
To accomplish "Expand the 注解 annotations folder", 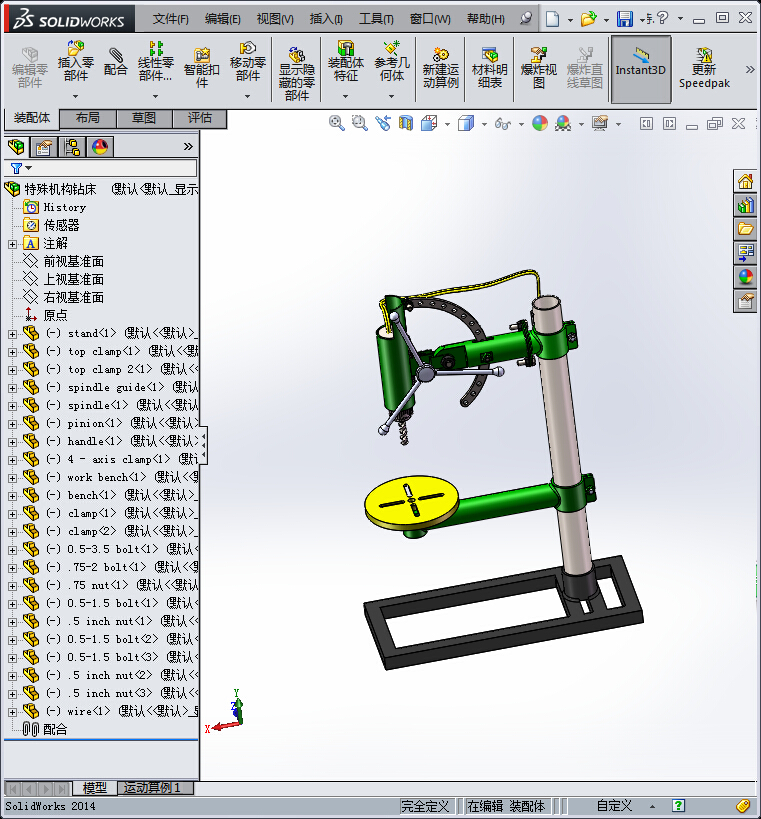I will tap(13, 244).
